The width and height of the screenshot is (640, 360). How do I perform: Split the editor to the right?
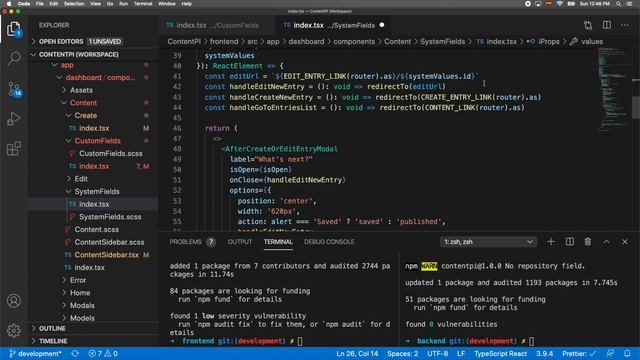click(x=607, y=25)
